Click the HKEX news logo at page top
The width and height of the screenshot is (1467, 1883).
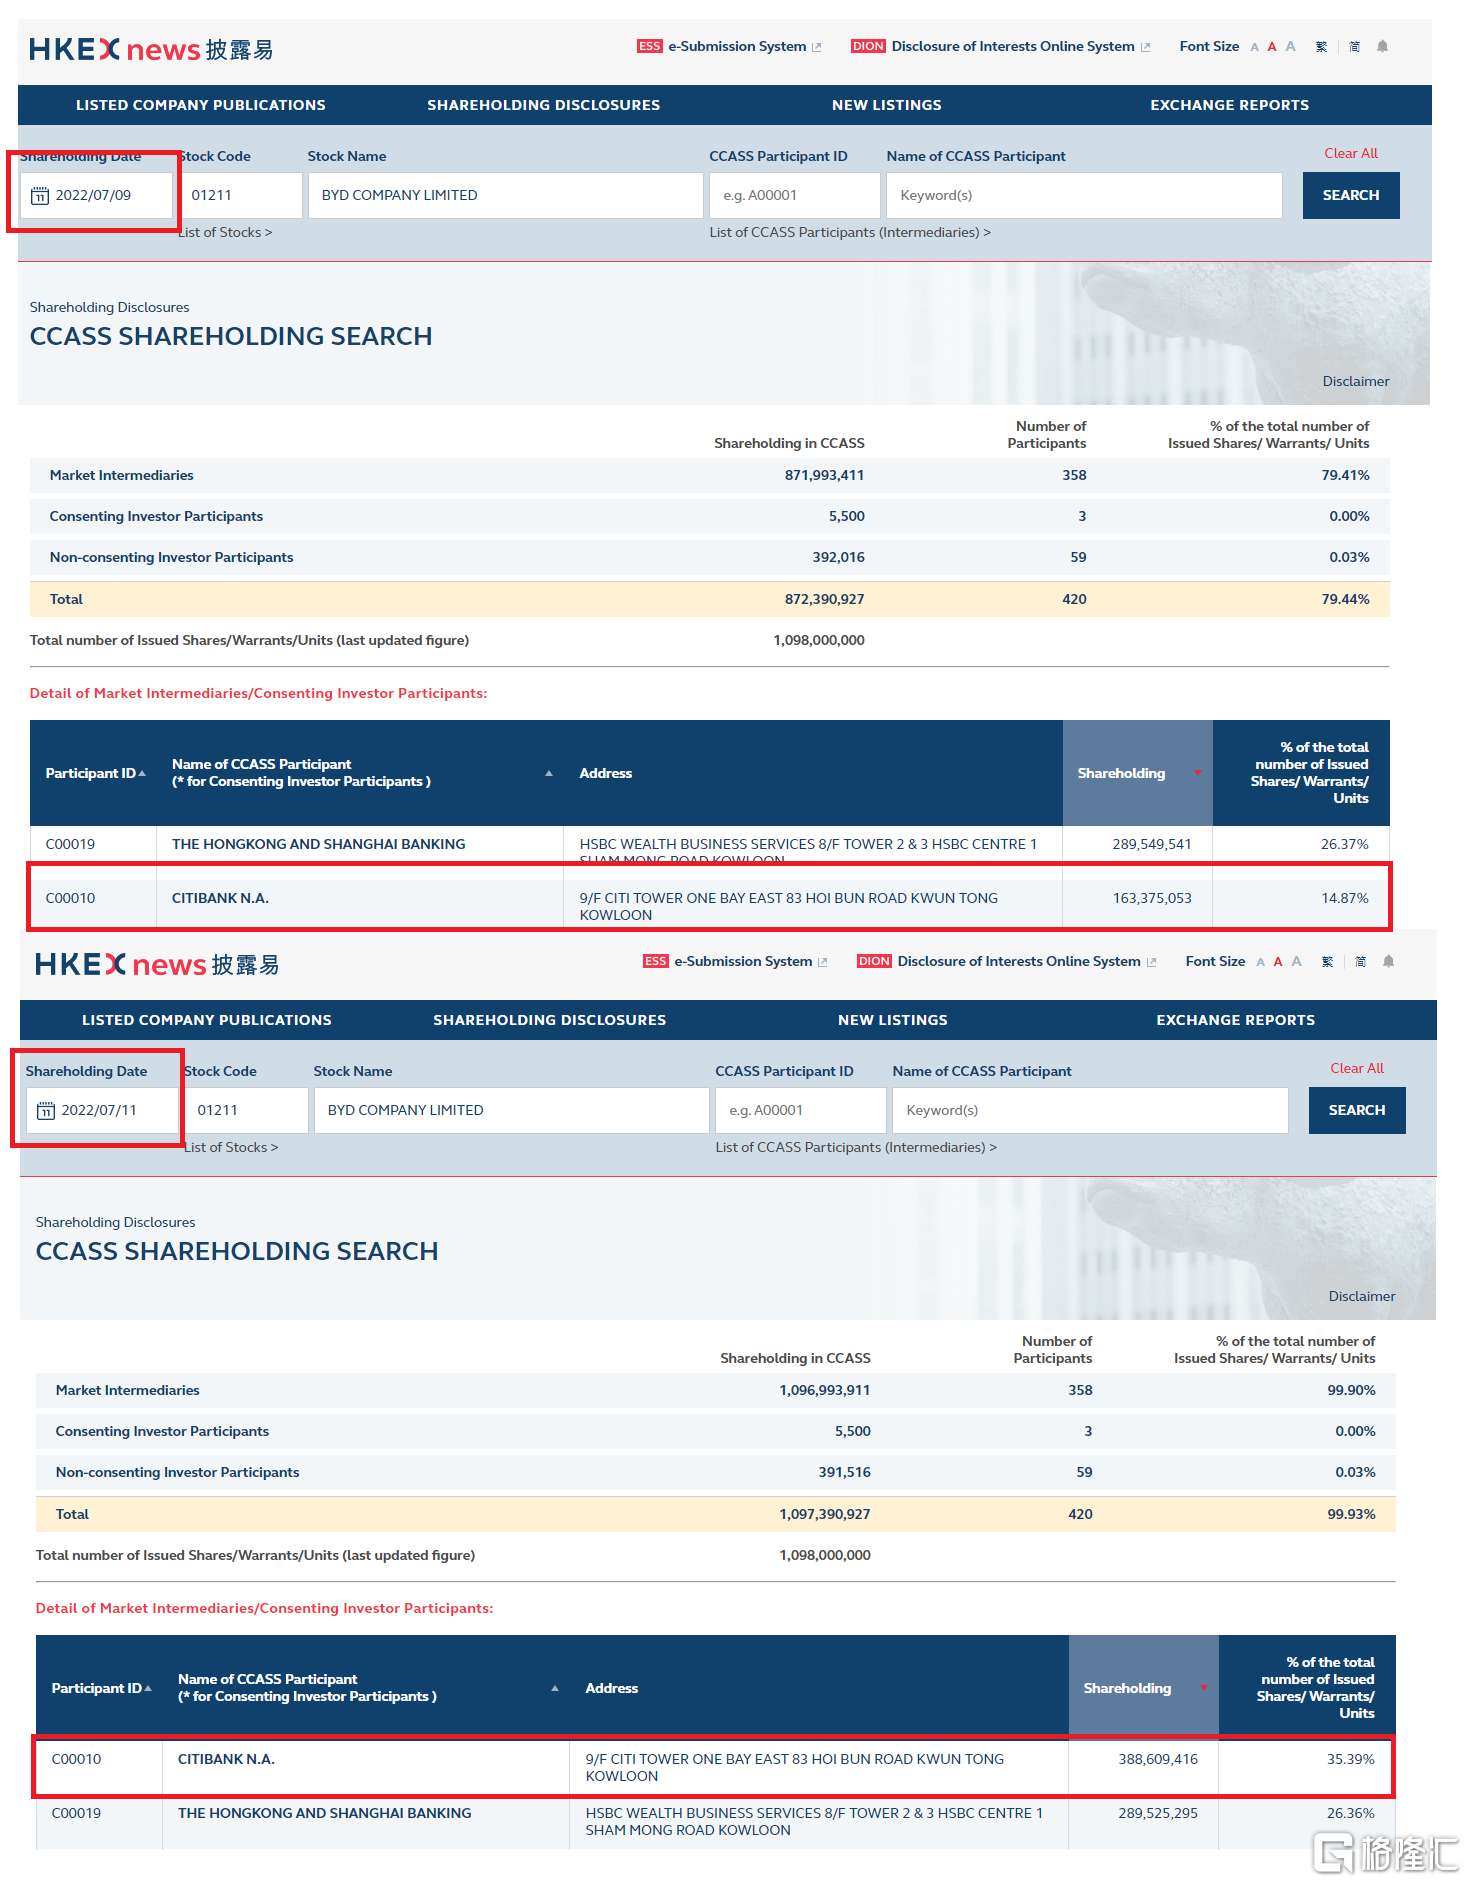(150, 49)
